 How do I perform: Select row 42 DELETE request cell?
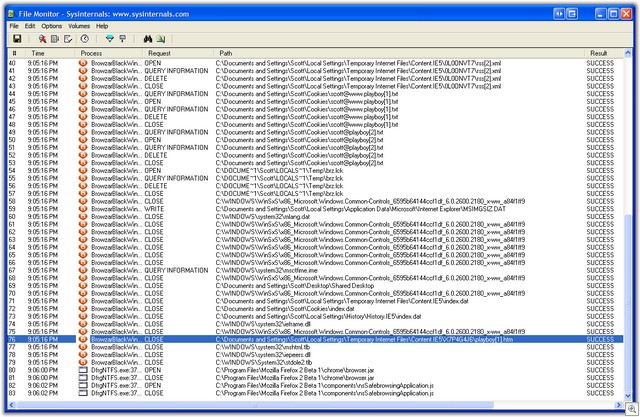coord(156,78)
